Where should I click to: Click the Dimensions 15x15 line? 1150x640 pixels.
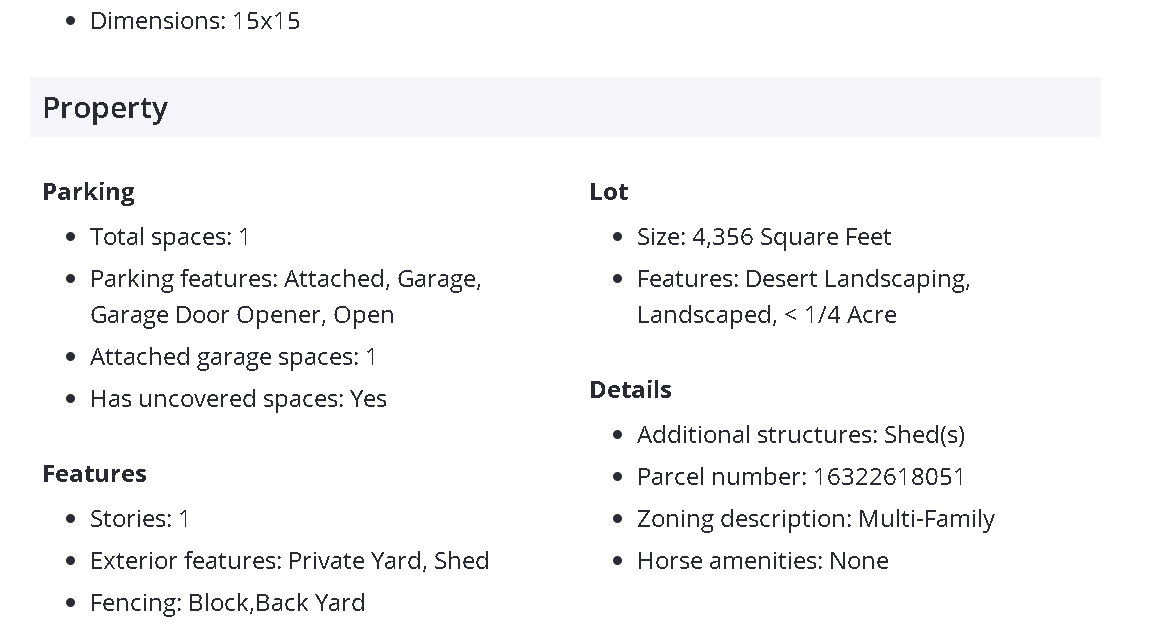[195, 20]
